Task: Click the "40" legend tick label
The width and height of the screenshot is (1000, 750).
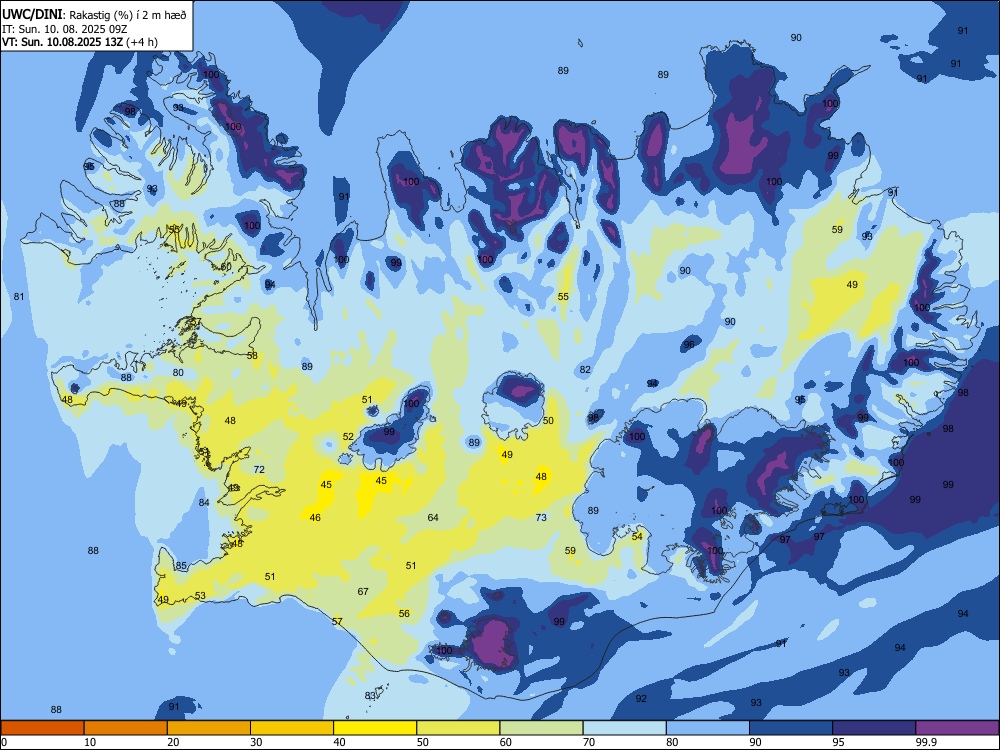Action: point(339,742)
